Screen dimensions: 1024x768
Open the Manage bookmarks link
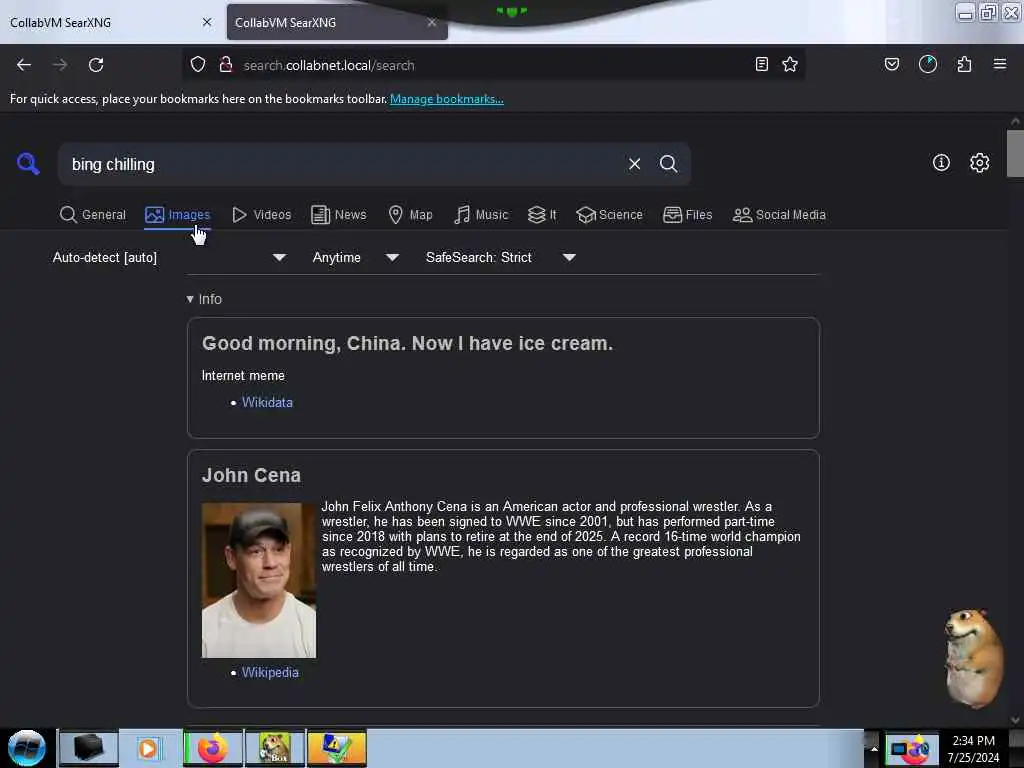point(447,99)
